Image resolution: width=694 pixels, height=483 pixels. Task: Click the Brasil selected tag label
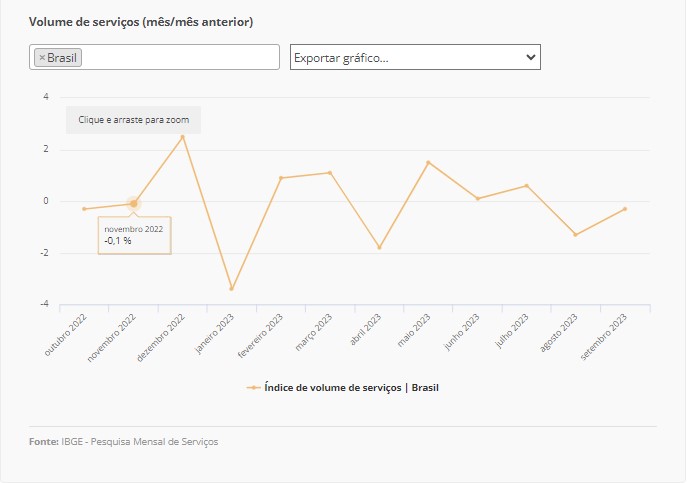(62, 58)
